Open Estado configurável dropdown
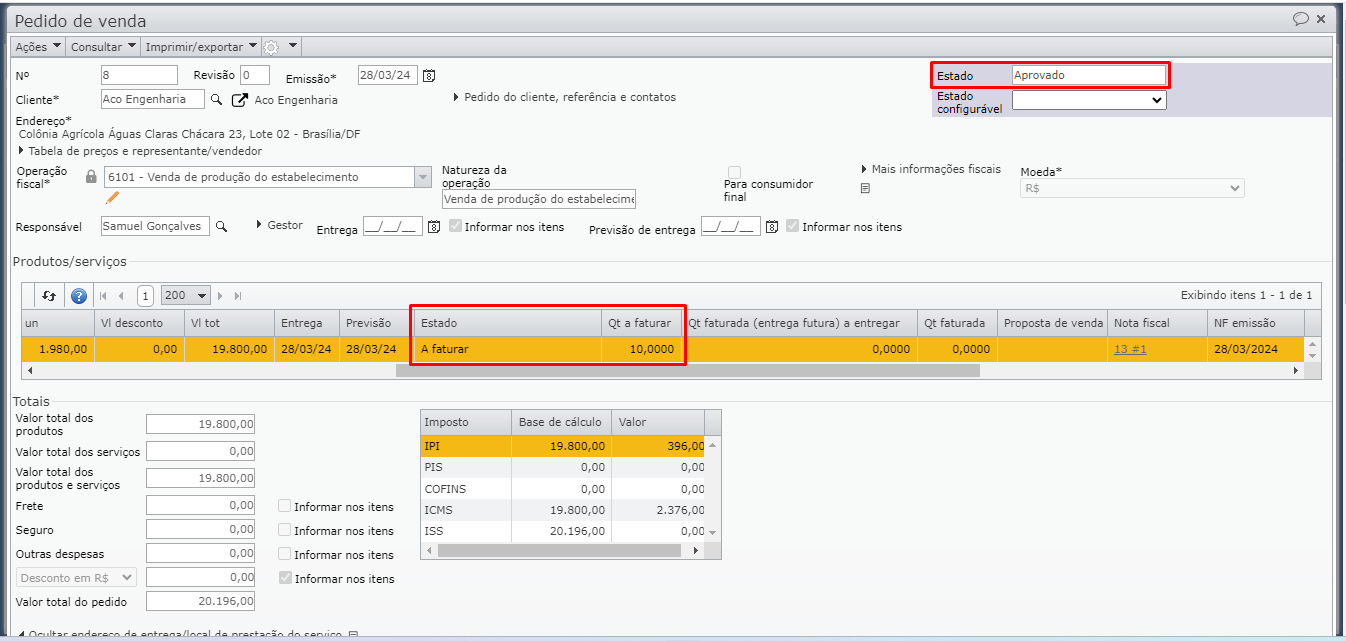 point(1089,100)
